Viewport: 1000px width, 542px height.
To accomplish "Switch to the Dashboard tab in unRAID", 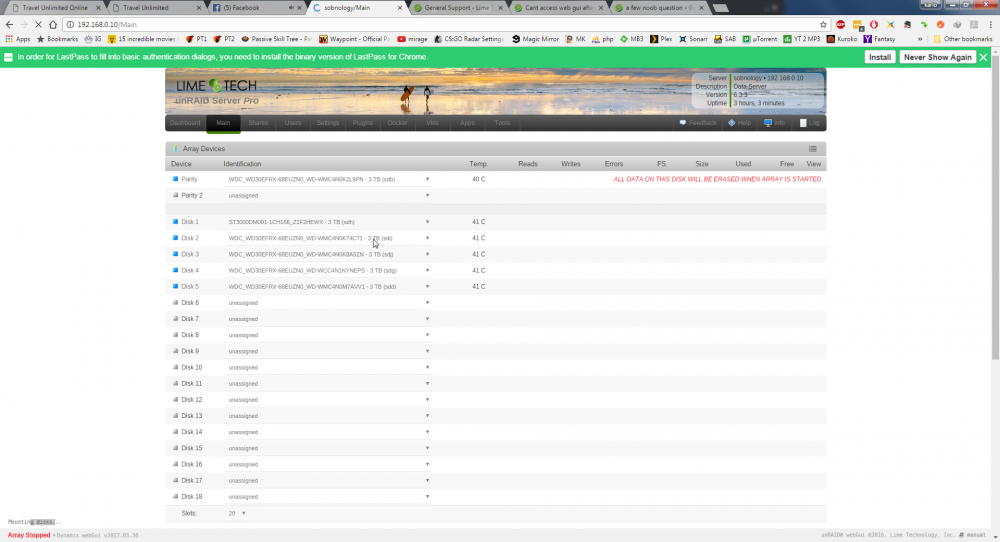I will [x=185, y=123].
